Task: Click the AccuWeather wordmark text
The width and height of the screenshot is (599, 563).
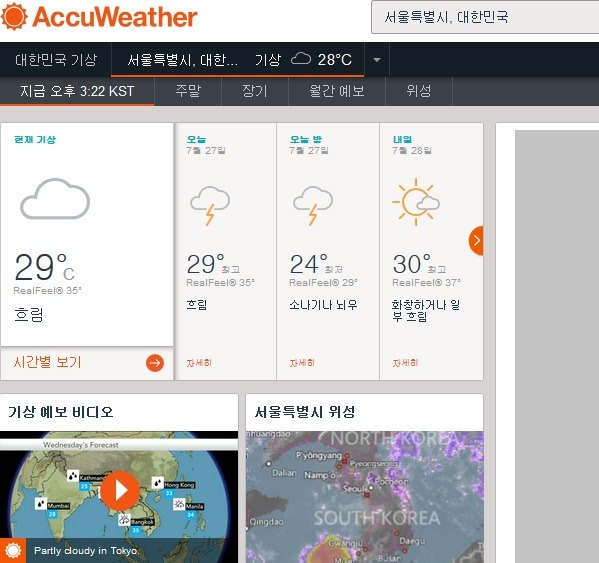Action: 115,17
